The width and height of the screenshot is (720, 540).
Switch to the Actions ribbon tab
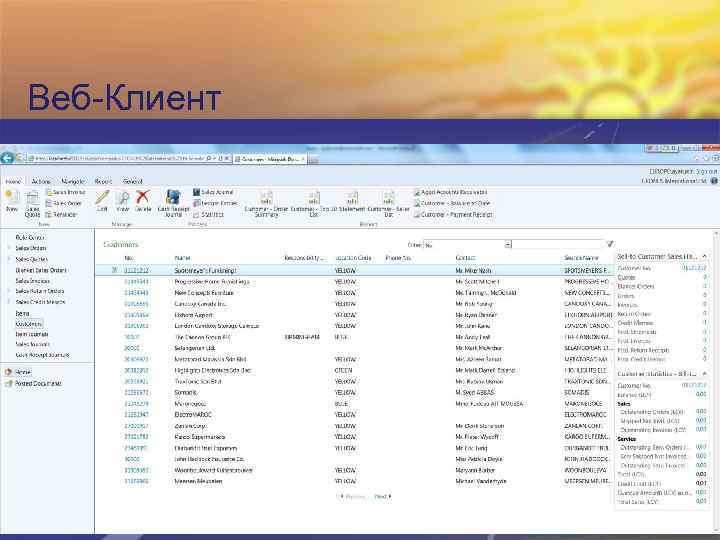(41, 181)
